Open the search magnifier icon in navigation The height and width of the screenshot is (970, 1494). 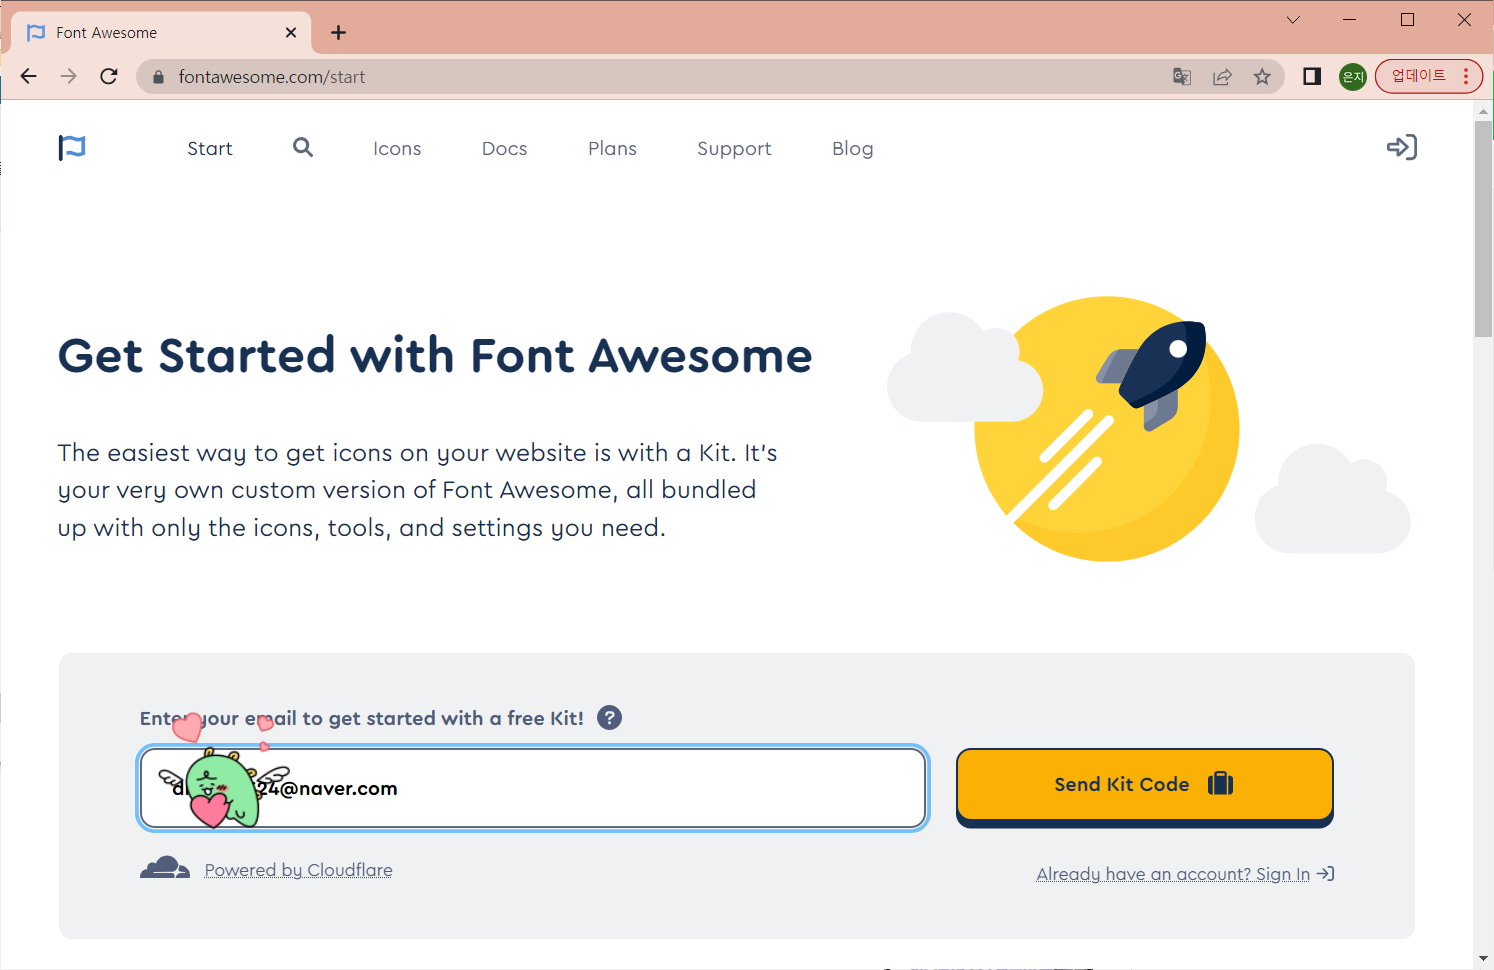tap(303, 147)
